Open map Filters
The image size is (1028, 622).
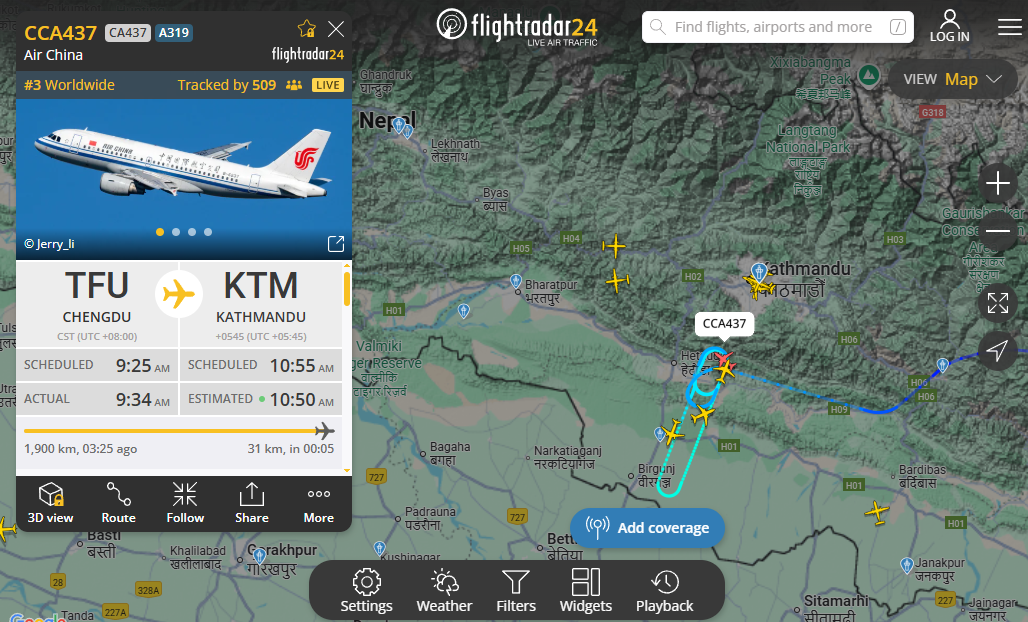click(x=516, y=591)
